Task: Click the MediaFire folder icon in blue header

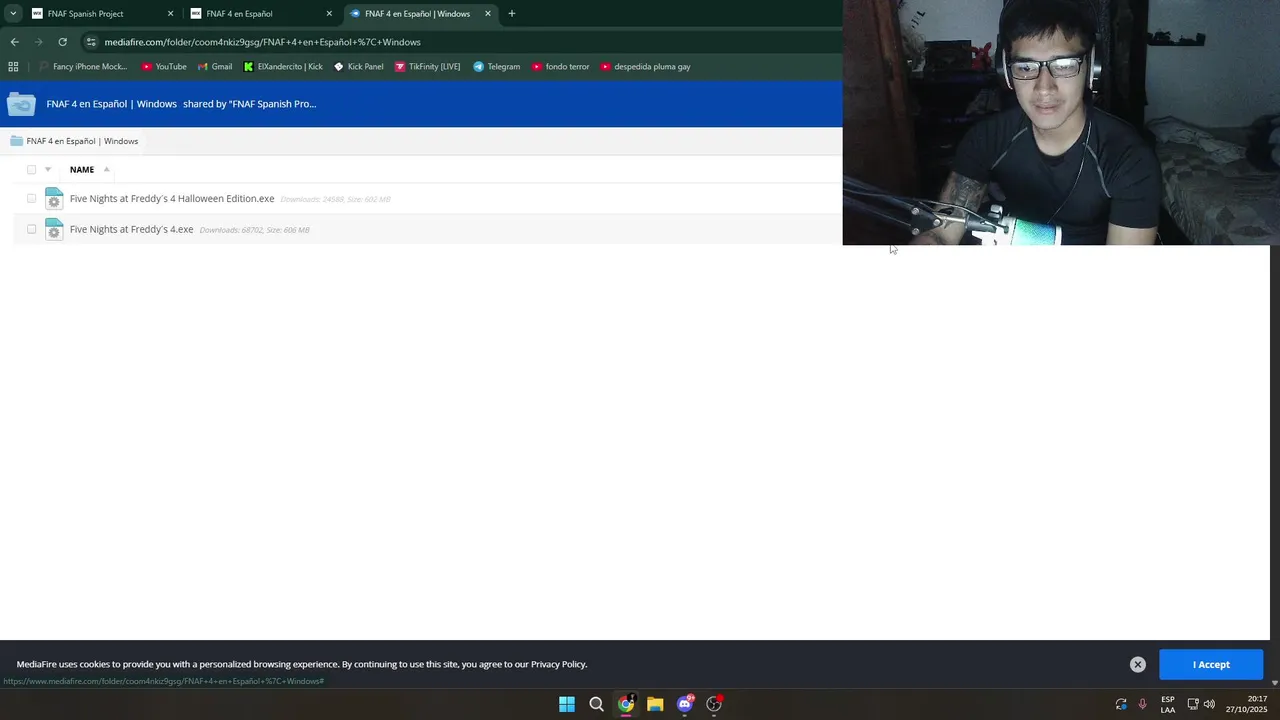Action: (x=21, y=104)
